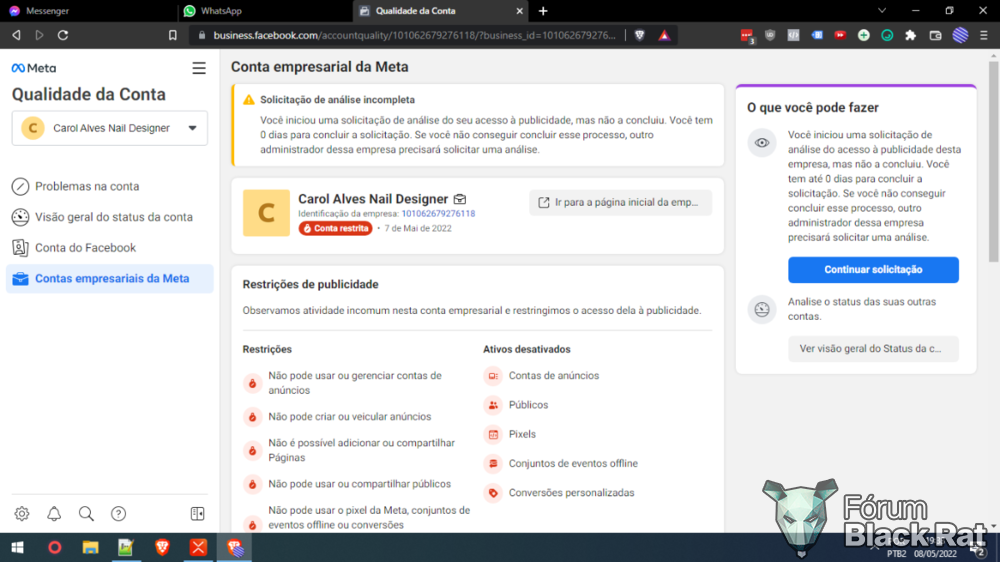Open Brave wallet icon in toolbar
This screenshot has width=1000, height=562.
[936, 35]
